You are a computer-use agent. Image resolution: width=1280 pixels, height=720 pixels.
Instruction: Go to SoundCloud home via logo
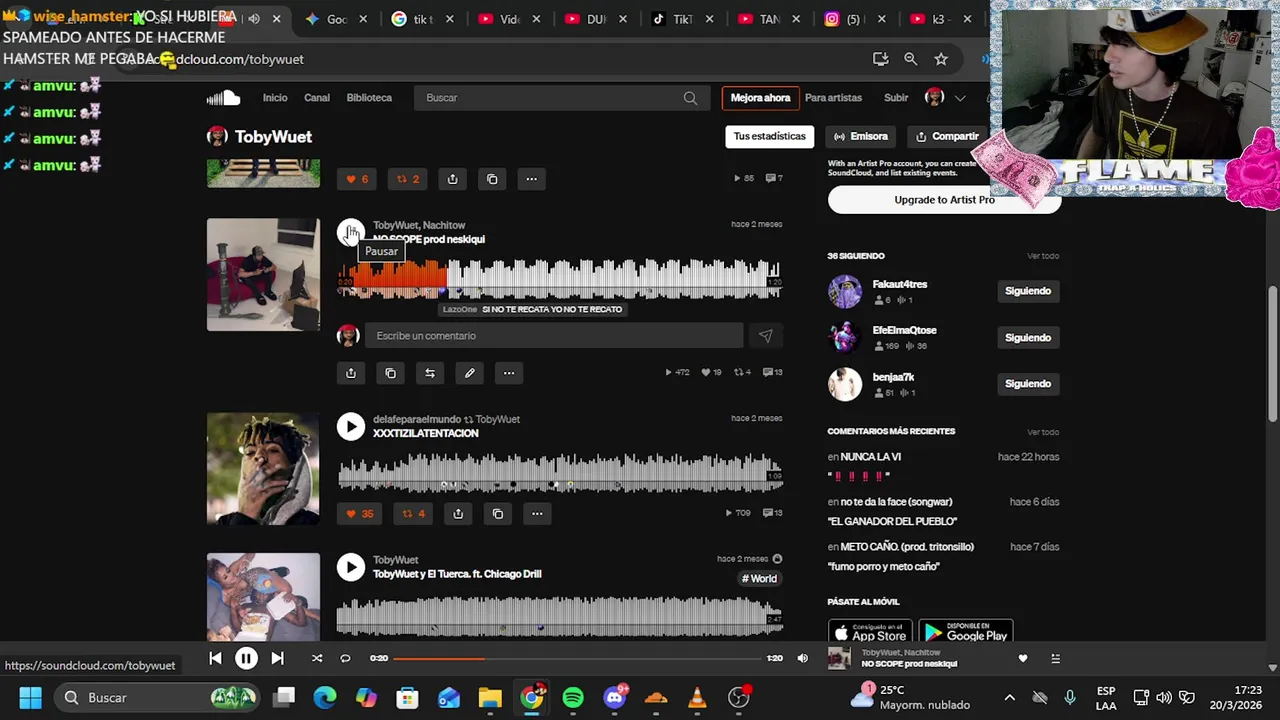coord(223,98)
